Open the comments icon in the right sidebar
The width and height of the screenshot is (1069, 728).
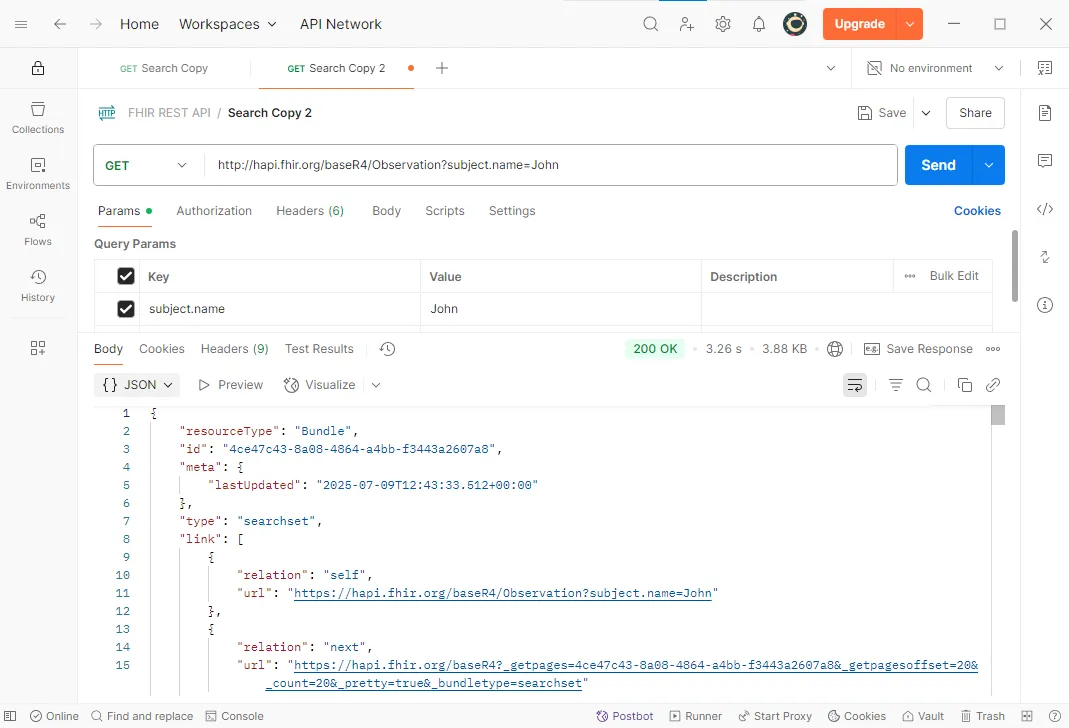[x=1044, y=161]
